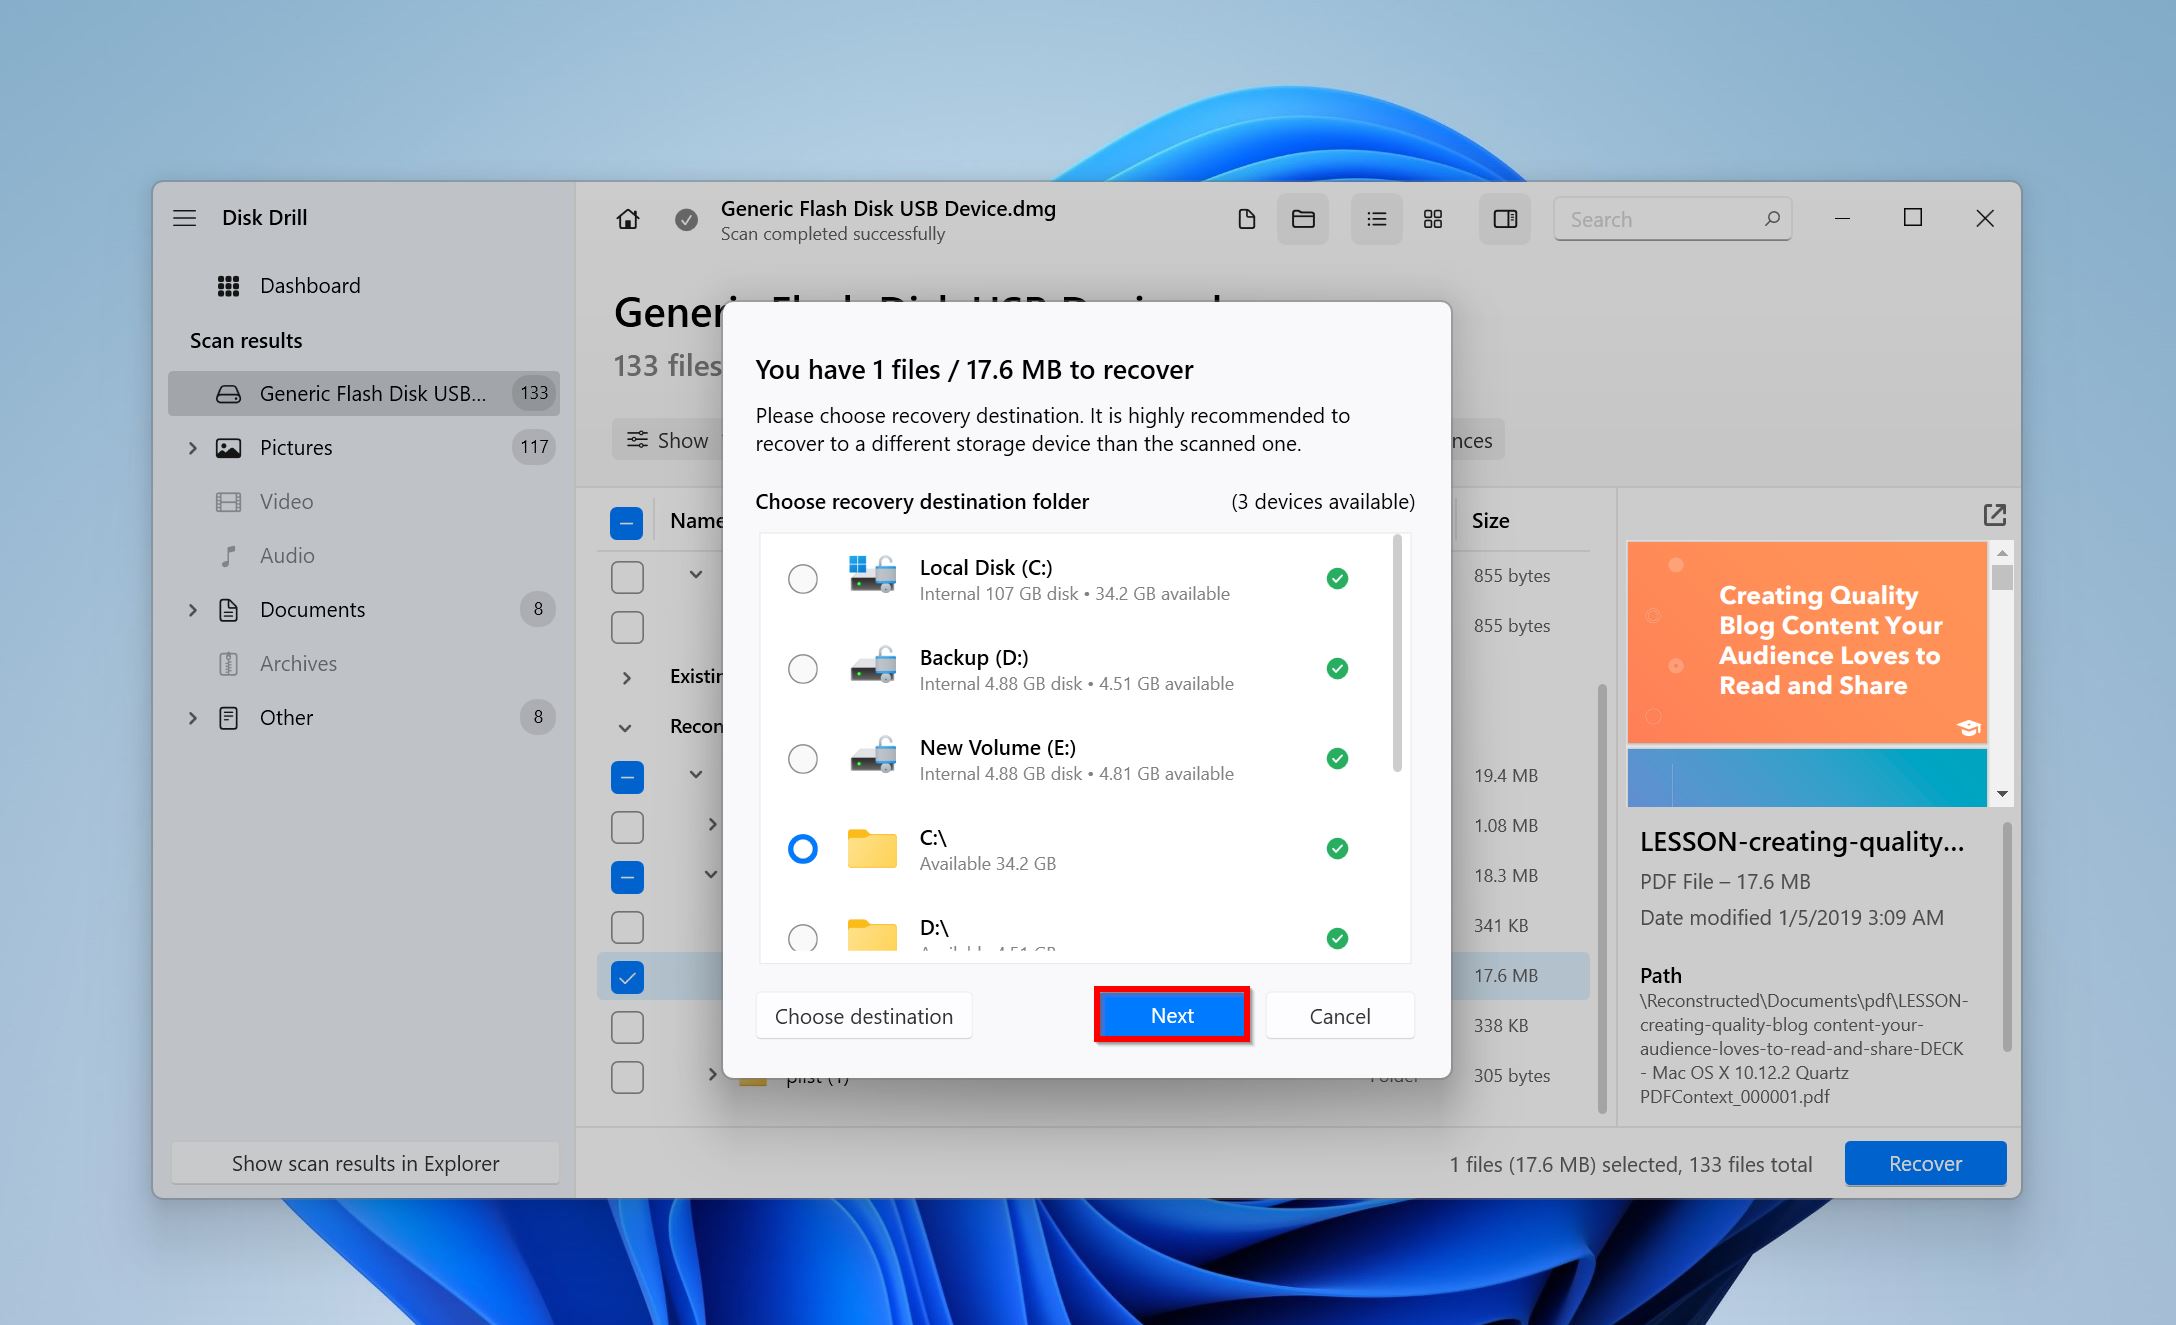Open the Dashboard view
Viewport: 2176px width, 1325px height.
[x=309, y=285]
